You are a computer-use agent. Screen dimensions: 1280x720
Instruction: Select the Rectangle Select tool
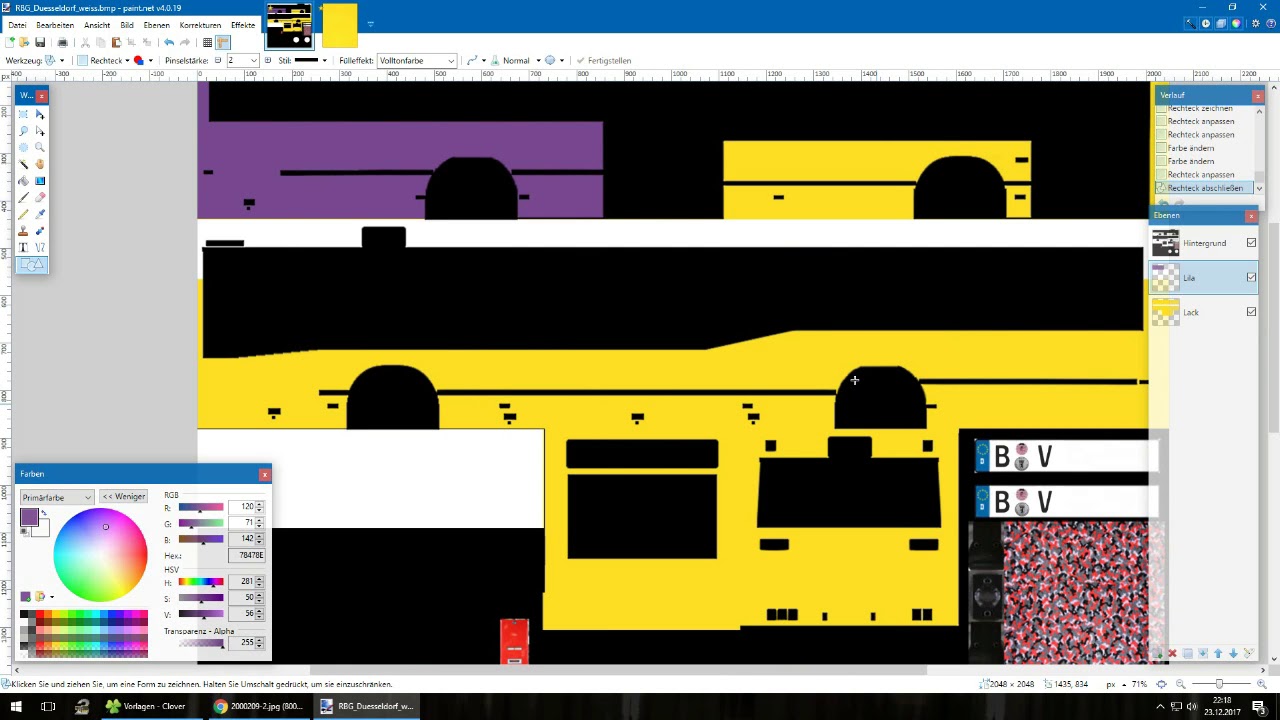[x=23, y=114]
